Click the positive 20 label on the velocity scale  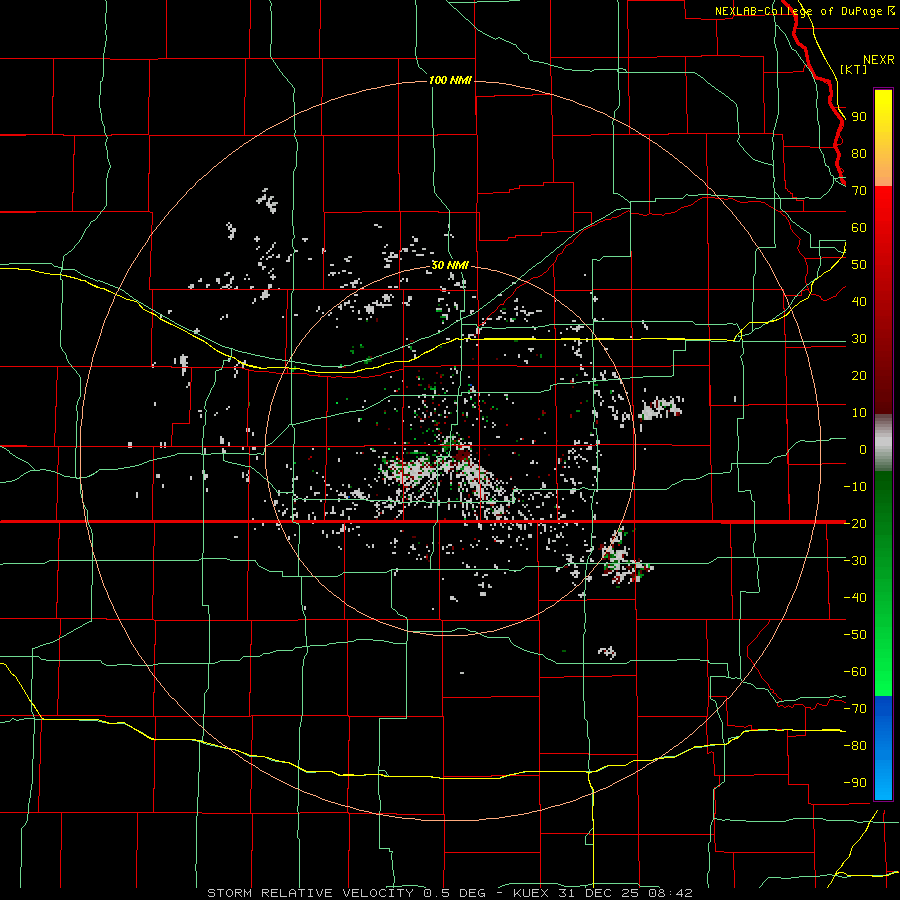(x=859, y=375)
